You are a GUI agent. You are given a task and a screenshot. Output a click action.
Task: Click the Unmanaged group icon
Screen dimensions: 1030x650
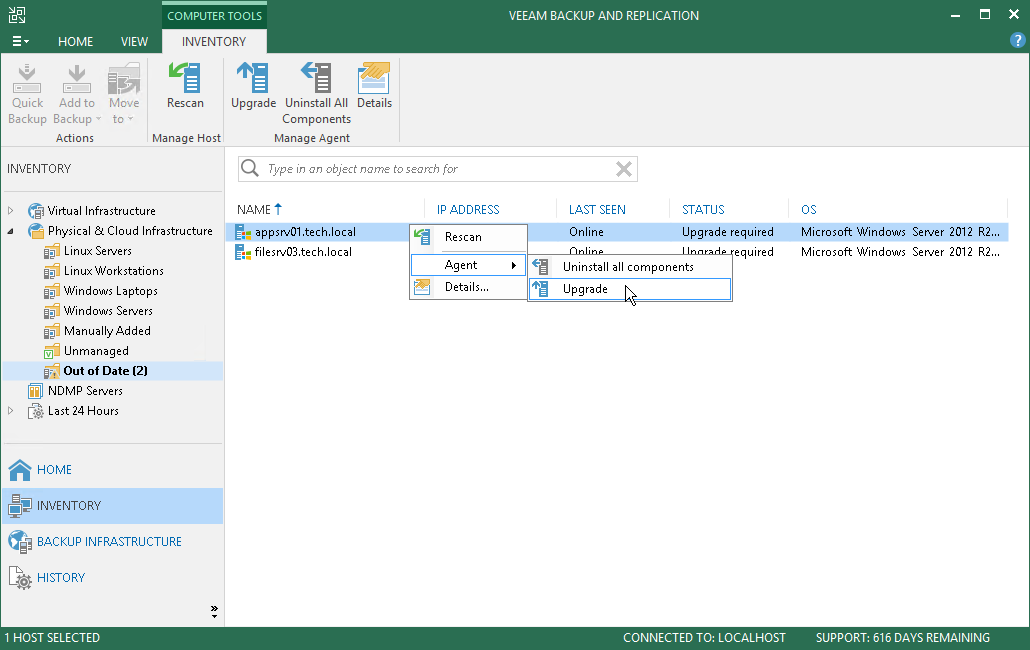coord(51,351)
